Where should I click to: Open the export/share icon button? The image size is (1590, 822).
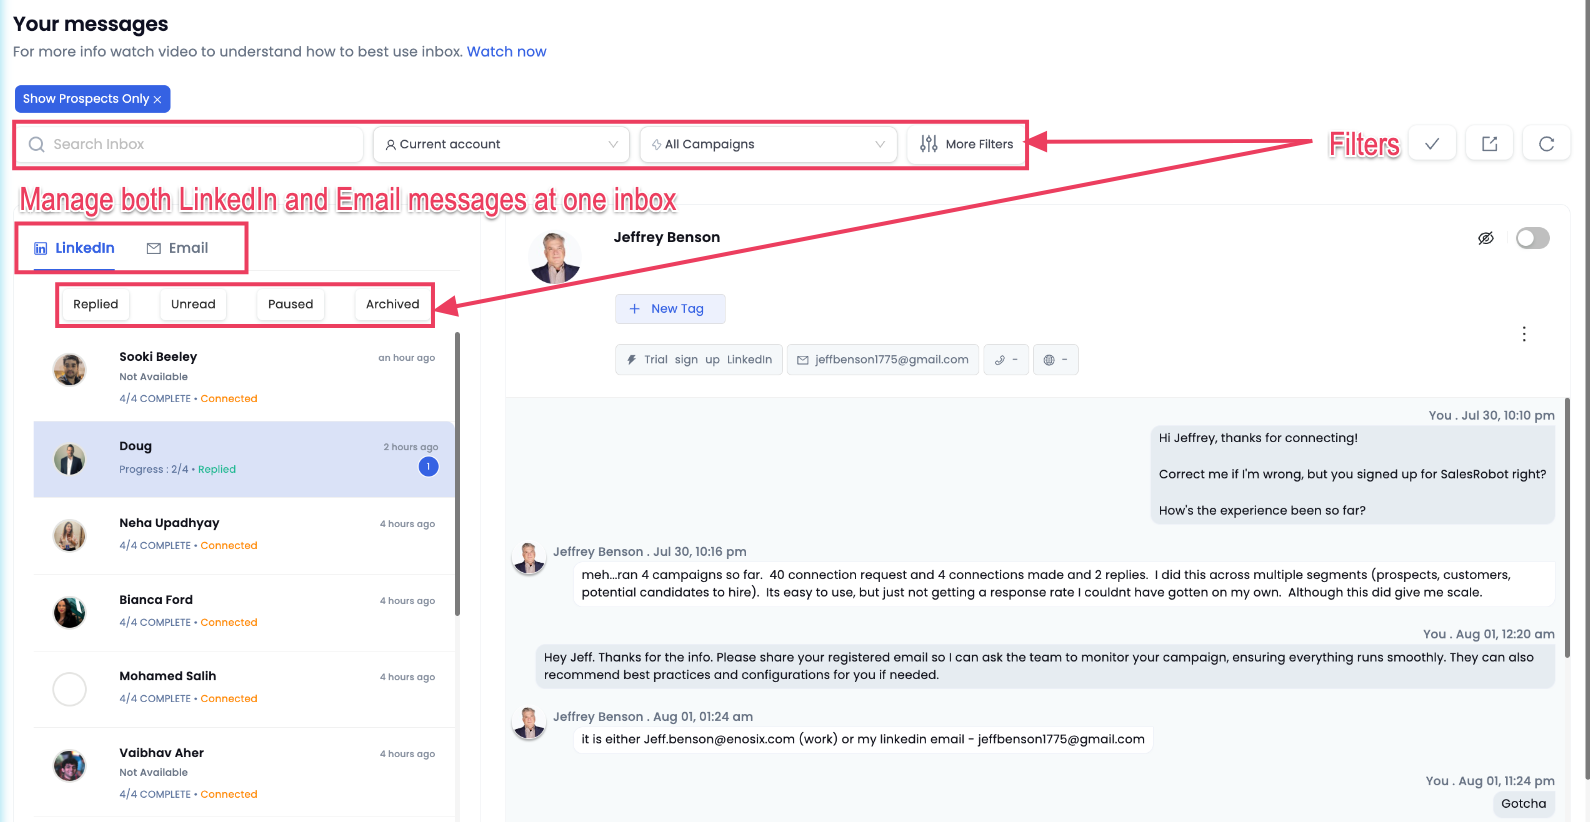point(1489,144)
